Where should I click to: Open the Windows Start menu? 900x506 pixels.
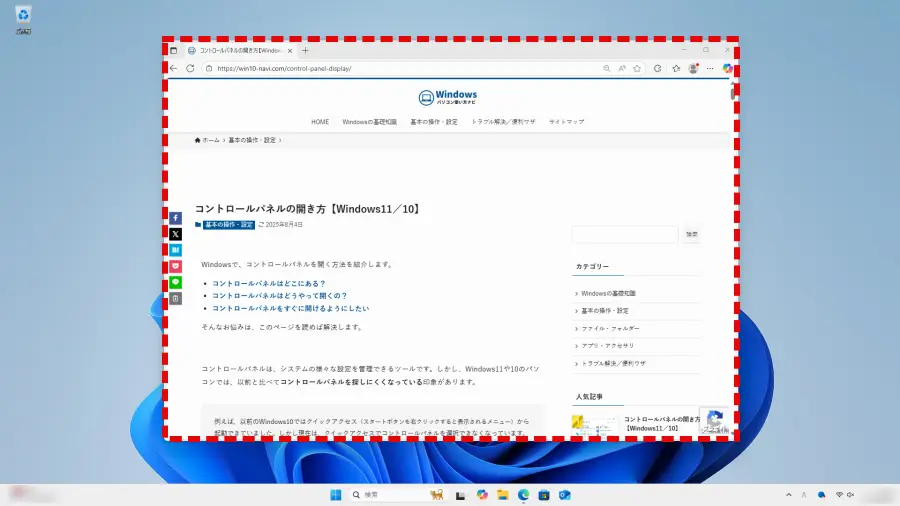336,495
